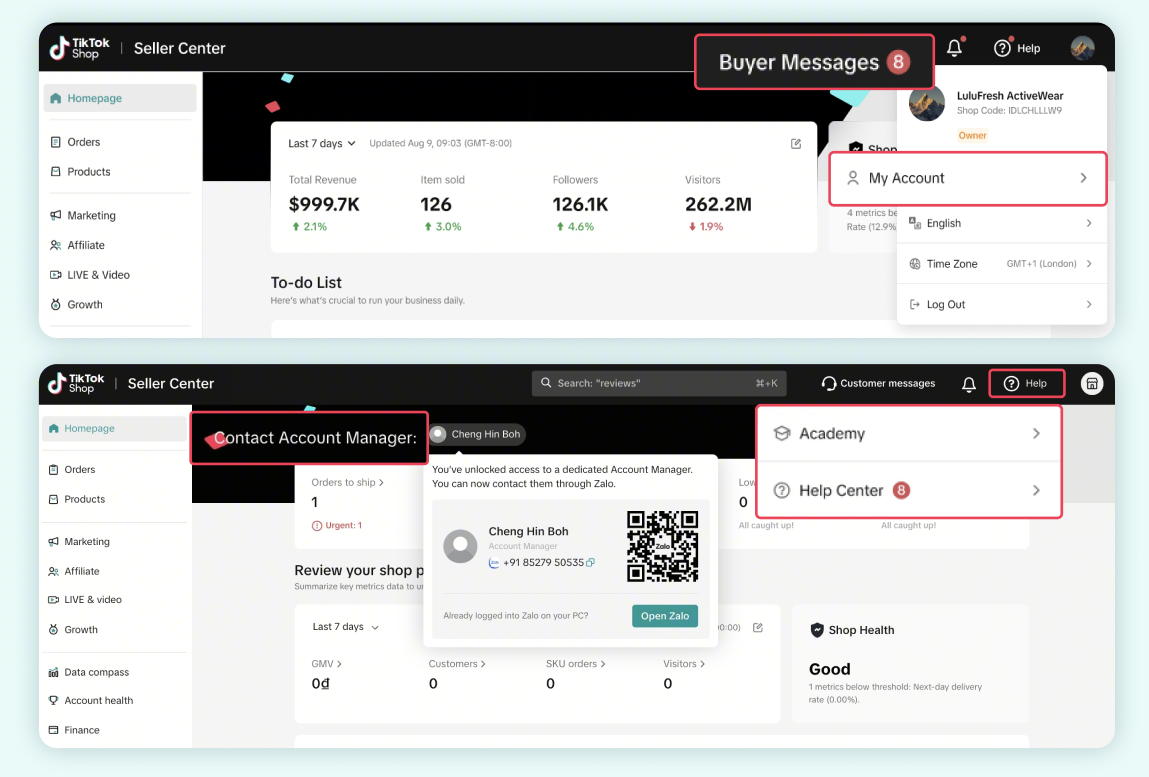1149x777 pixels.
Task: Click the shop storefront icon in lower header
Action: click(x=1092, y=383)
